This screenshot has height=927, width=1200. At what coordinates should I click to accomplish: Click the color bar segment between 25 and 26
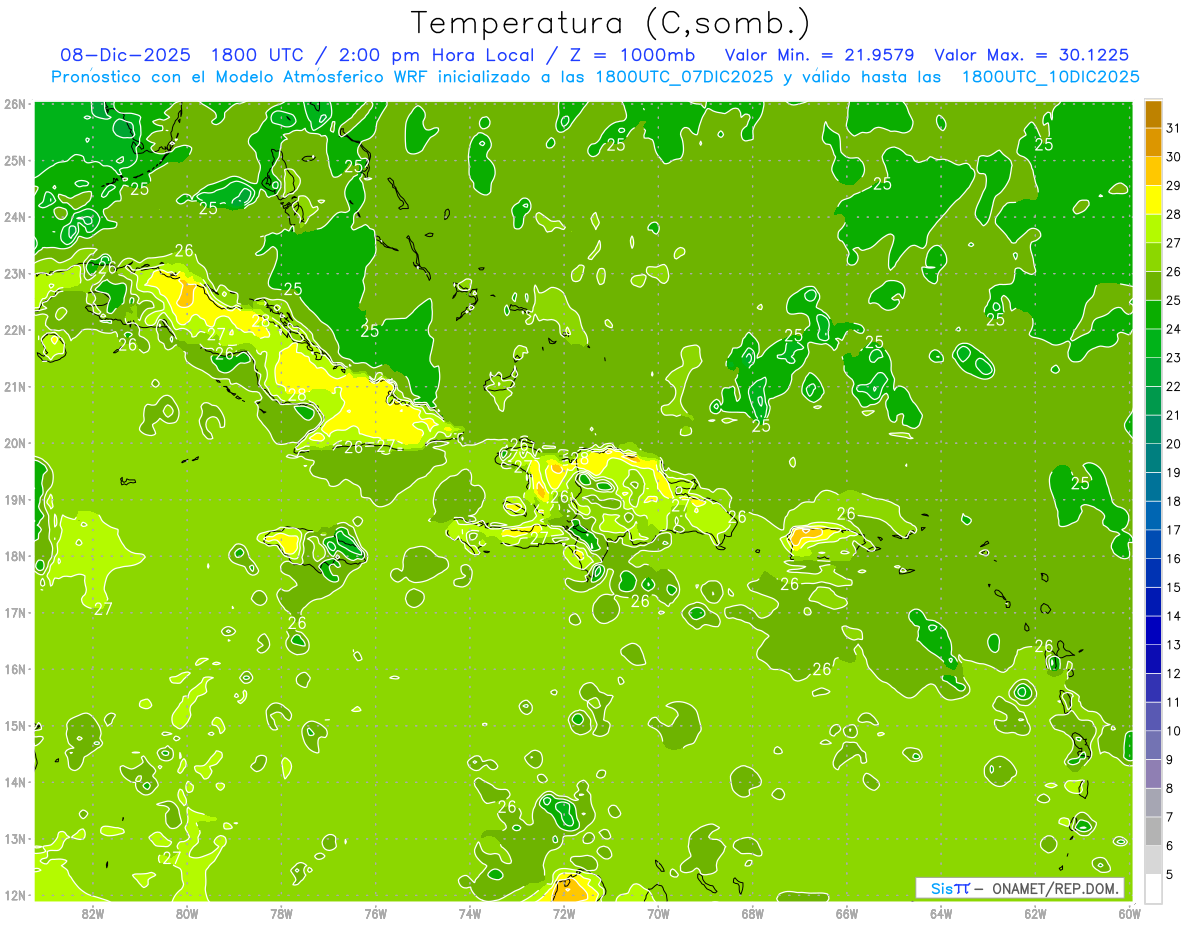pos(1152,286)
